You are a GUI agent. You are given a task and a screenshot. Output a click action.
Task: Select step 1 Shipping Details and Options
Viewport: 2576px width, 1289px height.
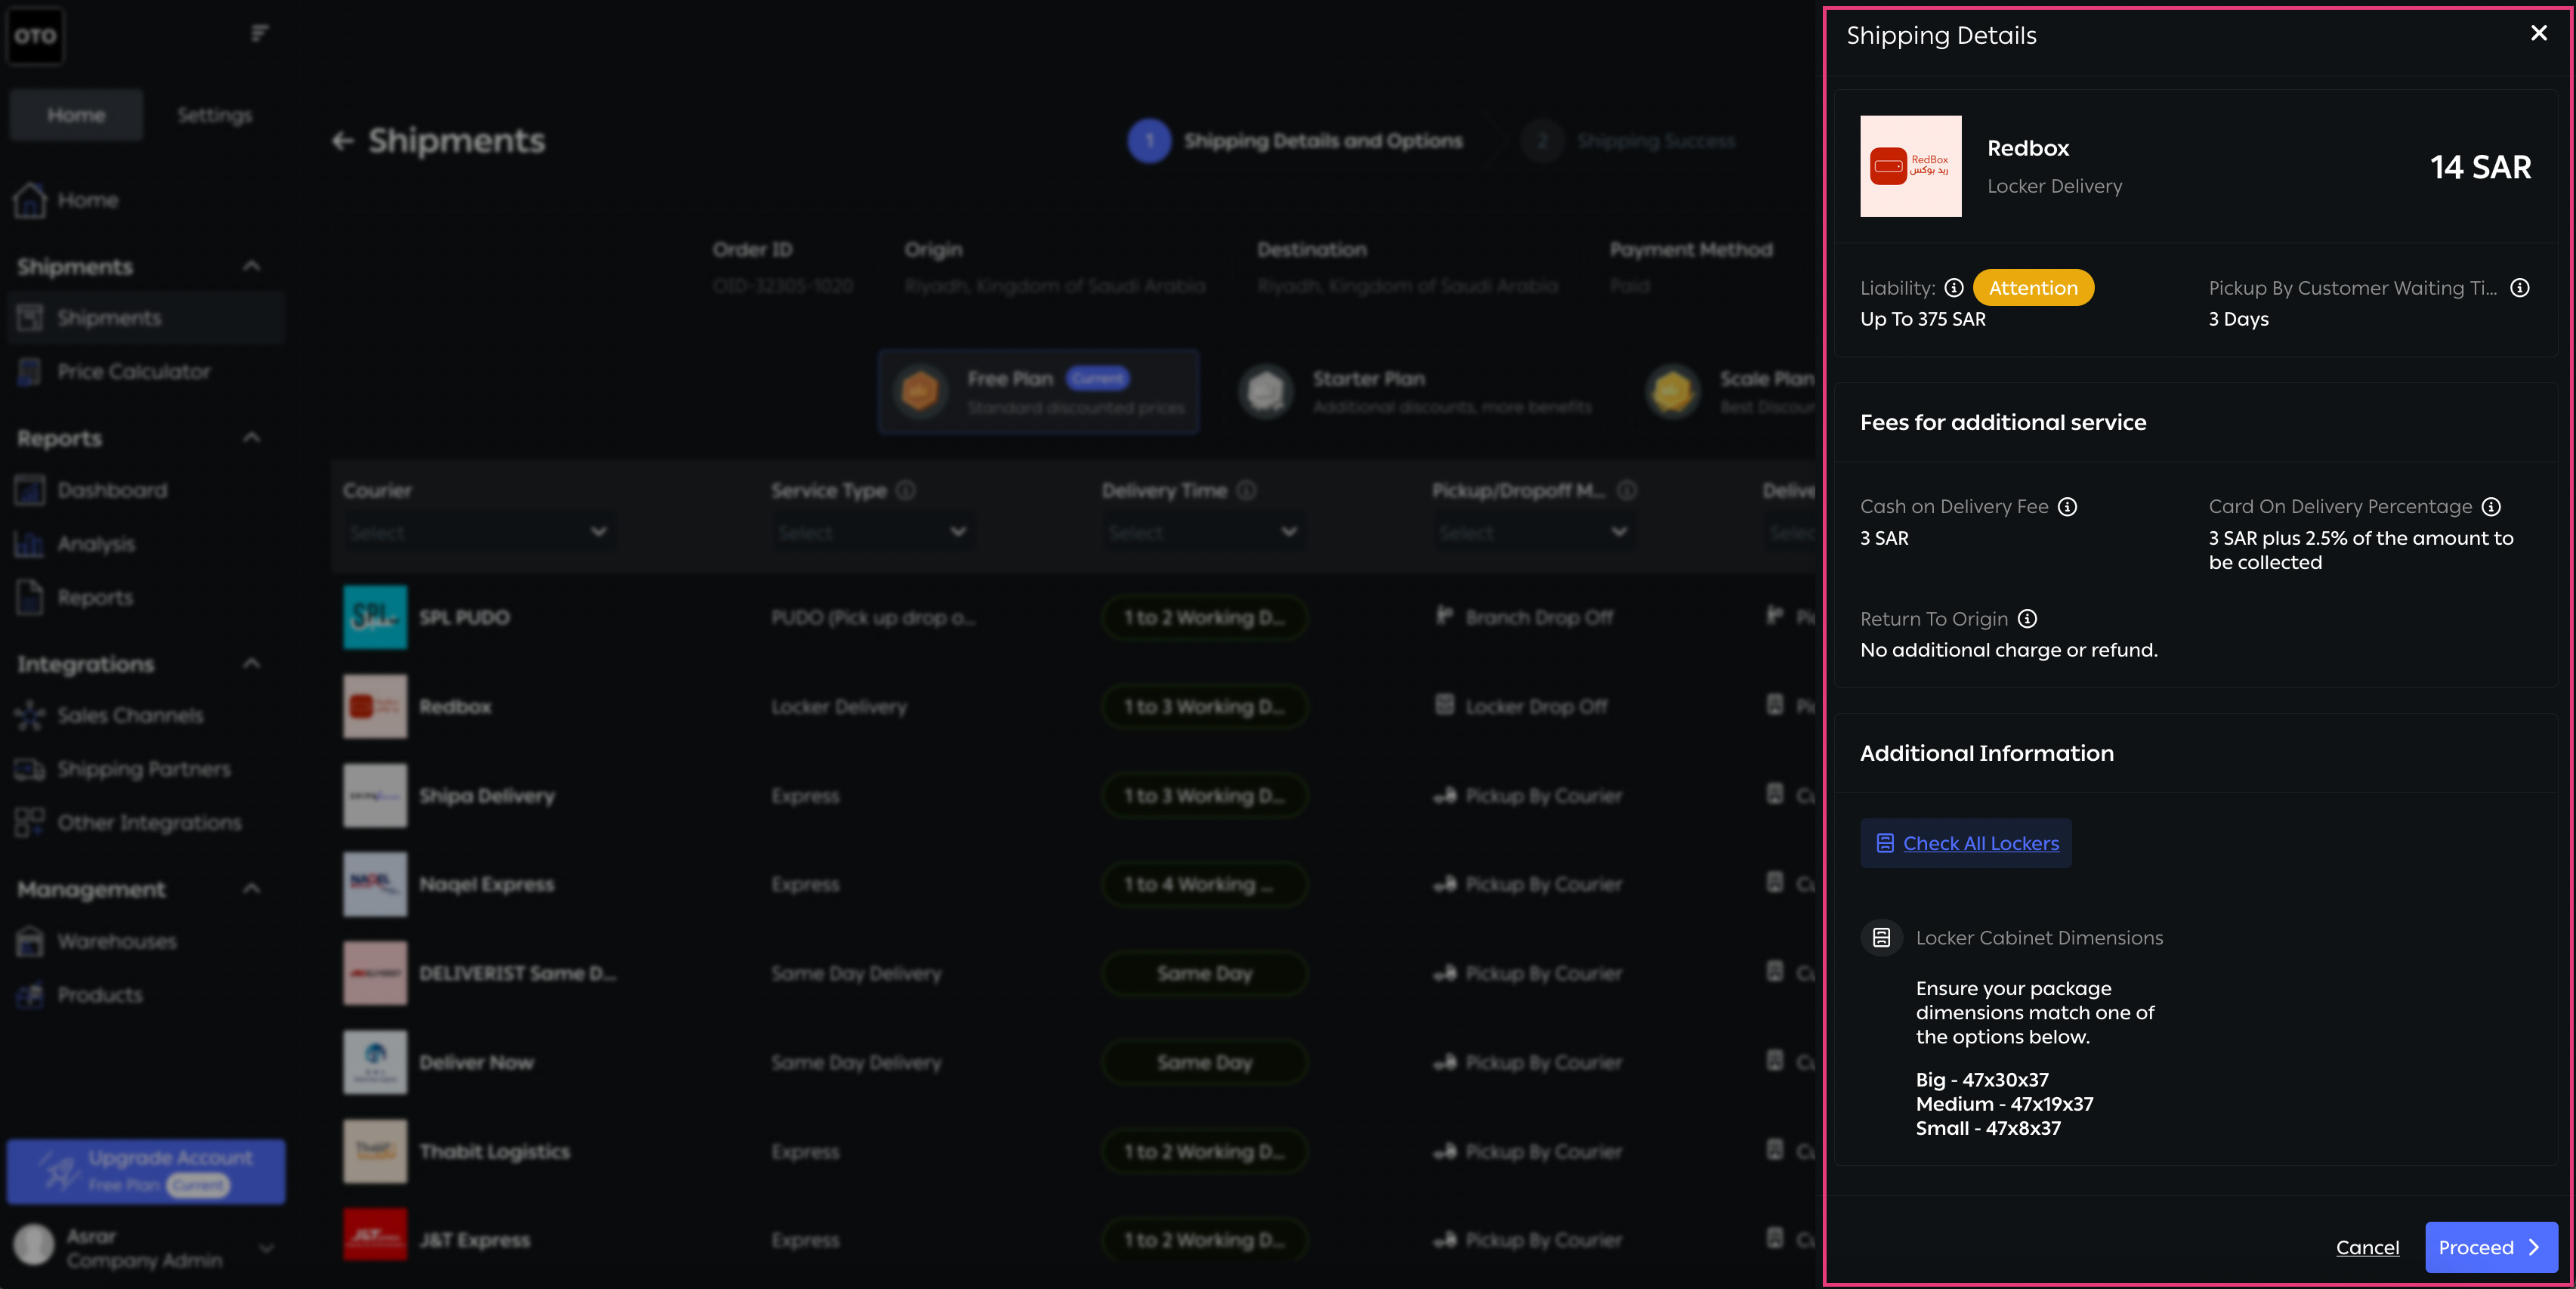pyautogui.click(x=1295, y=141)
